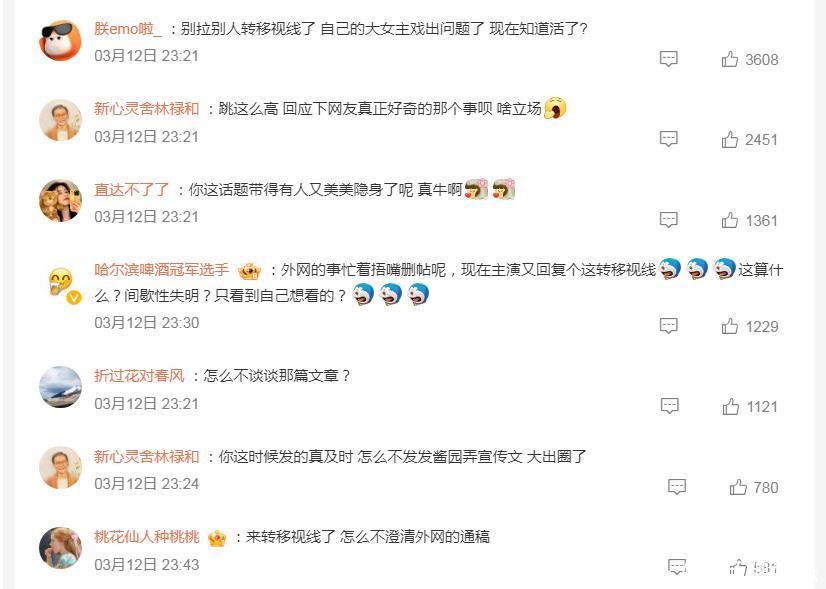Click the crown badge beside 桃花仙人种桃桃
This screenshot has width=826, height=589.
tap(217, 538)
